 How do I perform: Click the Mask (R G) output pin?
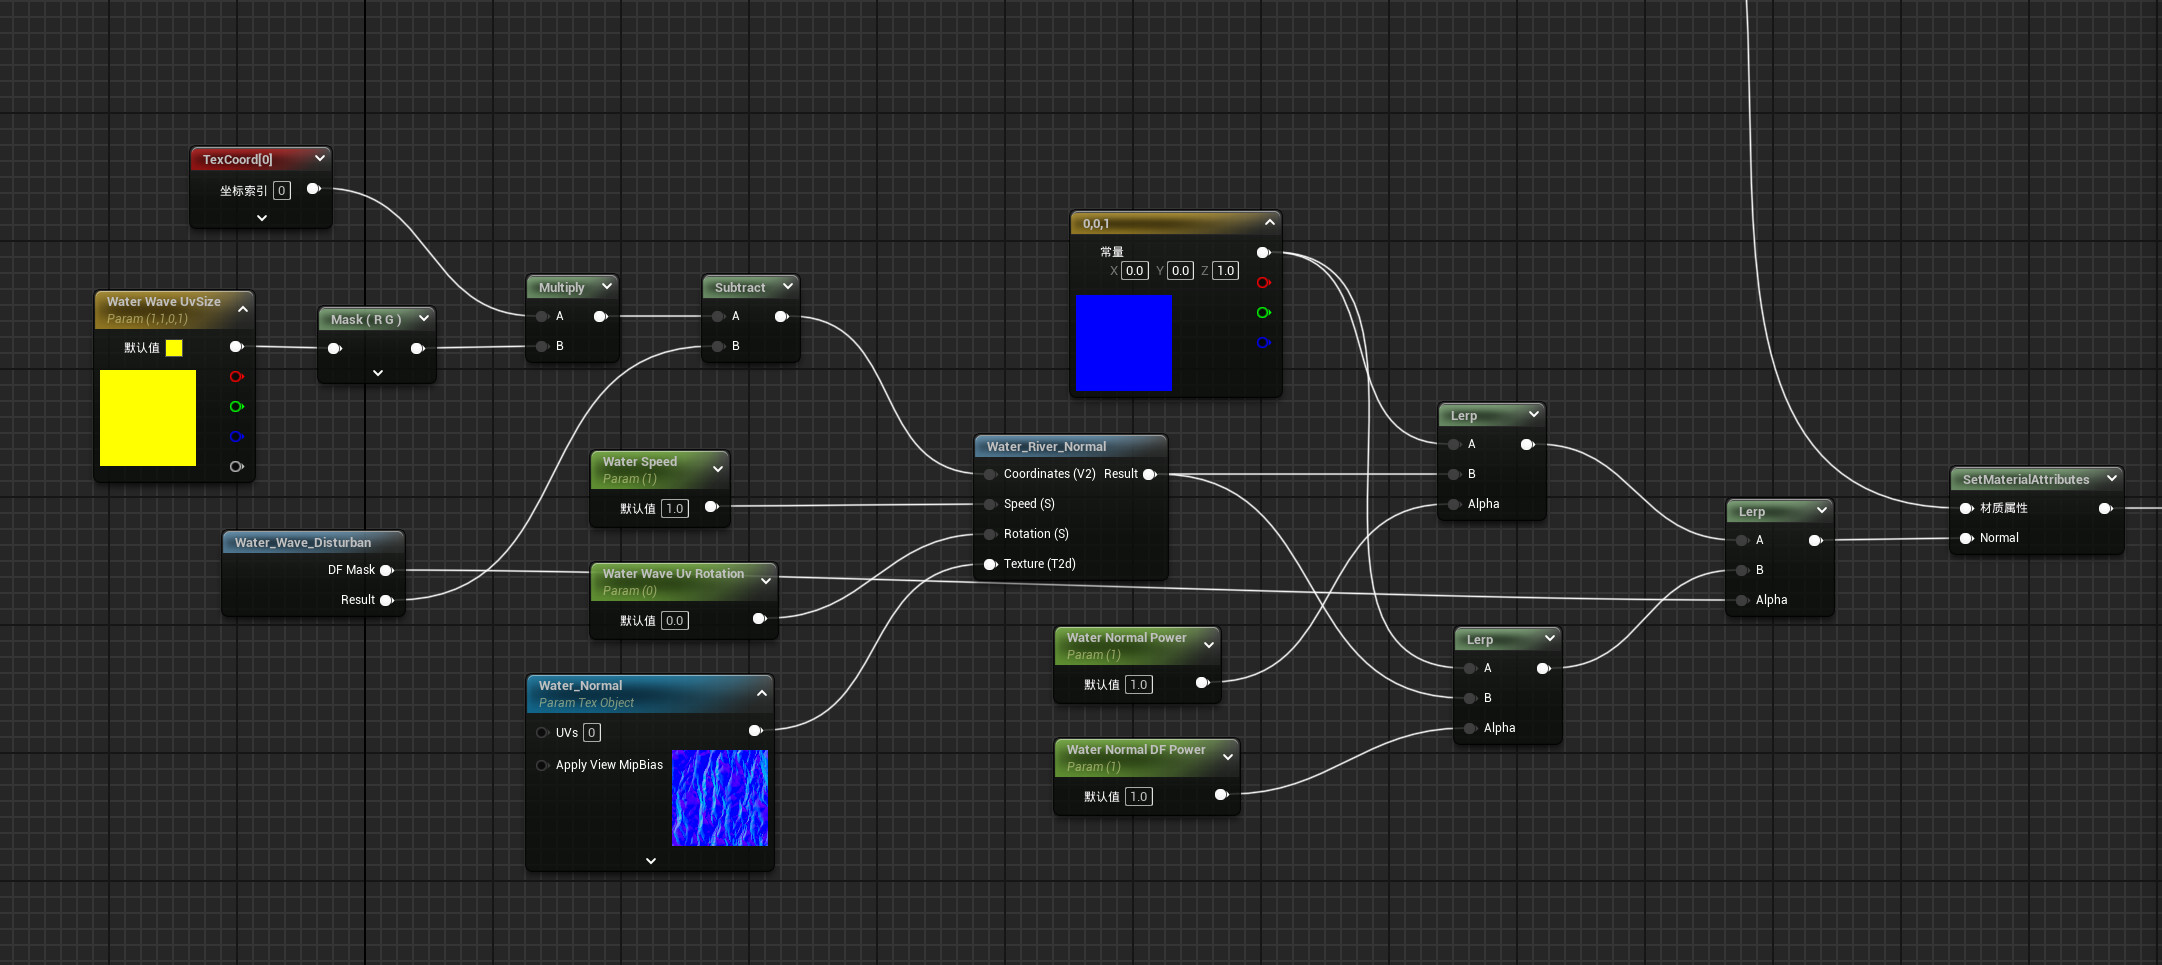point(418,348)
